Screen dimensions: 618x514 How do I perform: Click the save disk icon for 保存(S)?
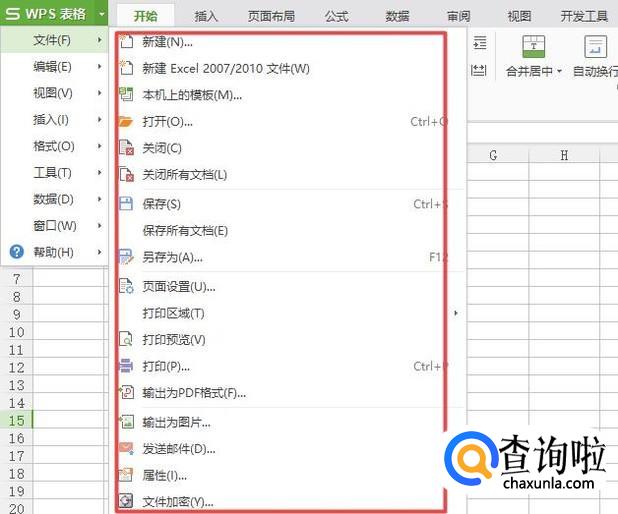click(x=126, y=204)
